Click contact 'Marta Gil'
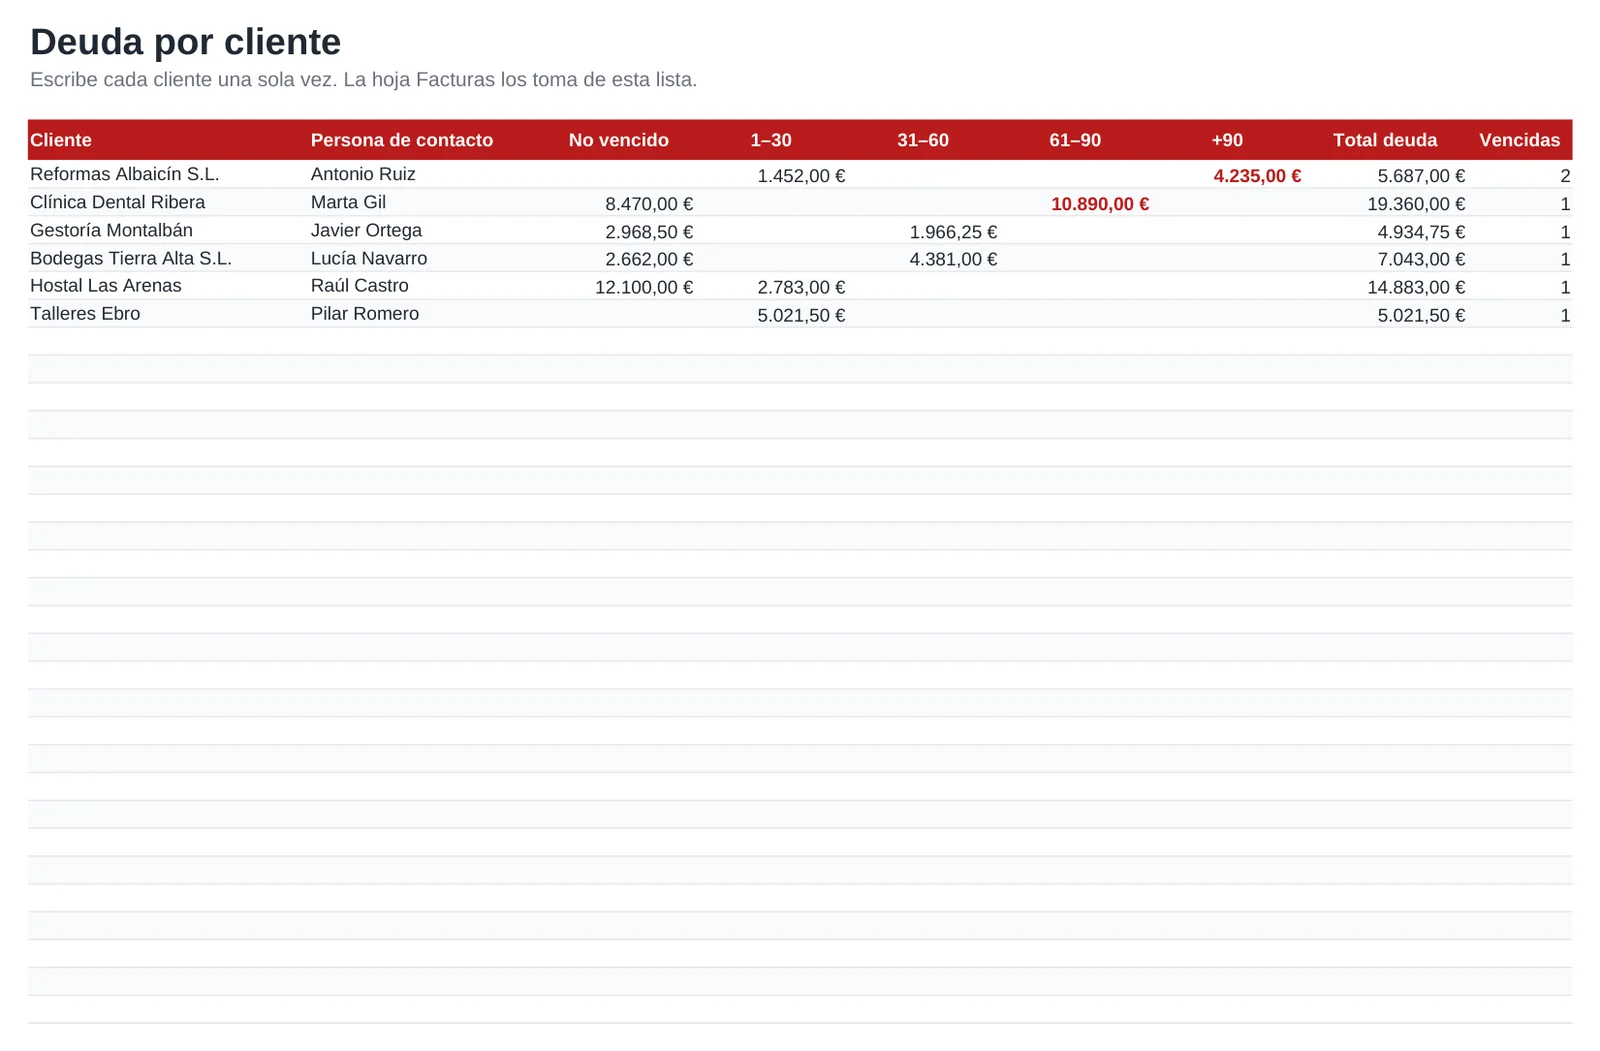The width and height of the screenshot is (1600, 1051). tap(348, 202)
